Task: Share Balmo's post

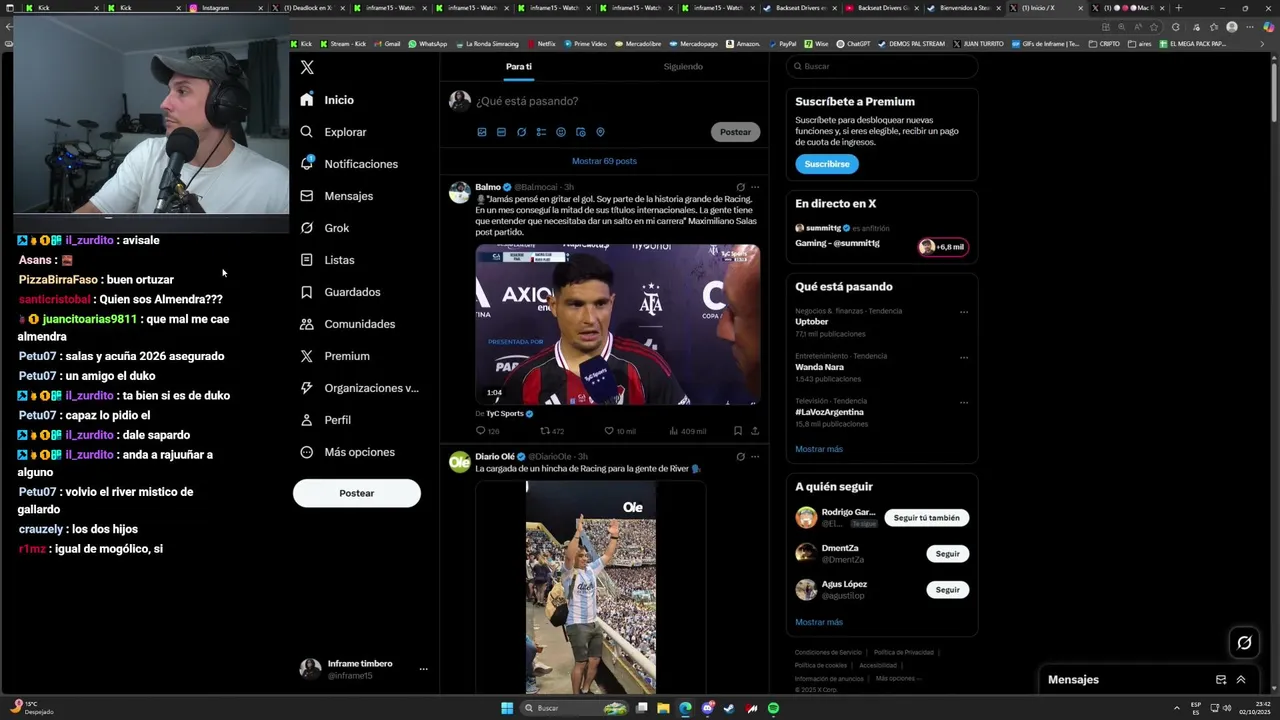Action: tap(755, 431)
